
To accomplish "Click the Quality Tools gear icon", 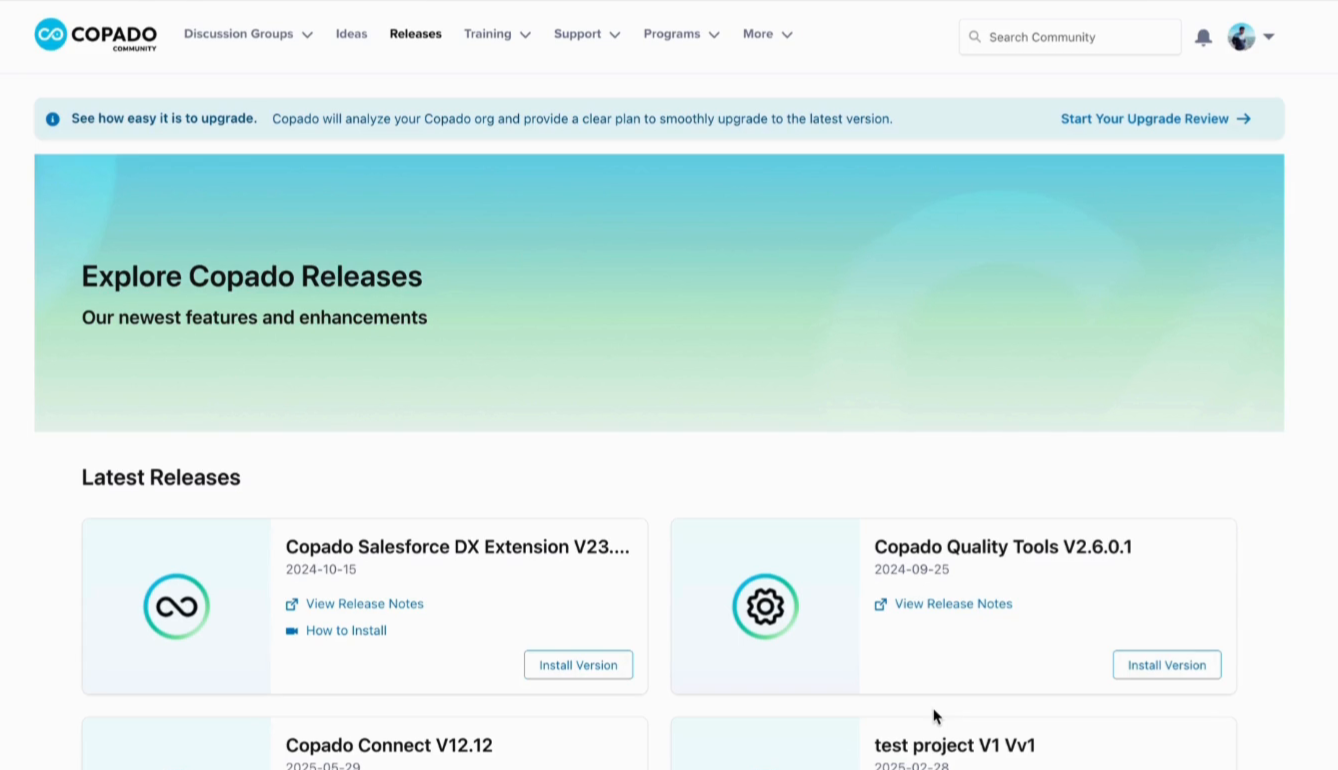I will coord(765,606).
